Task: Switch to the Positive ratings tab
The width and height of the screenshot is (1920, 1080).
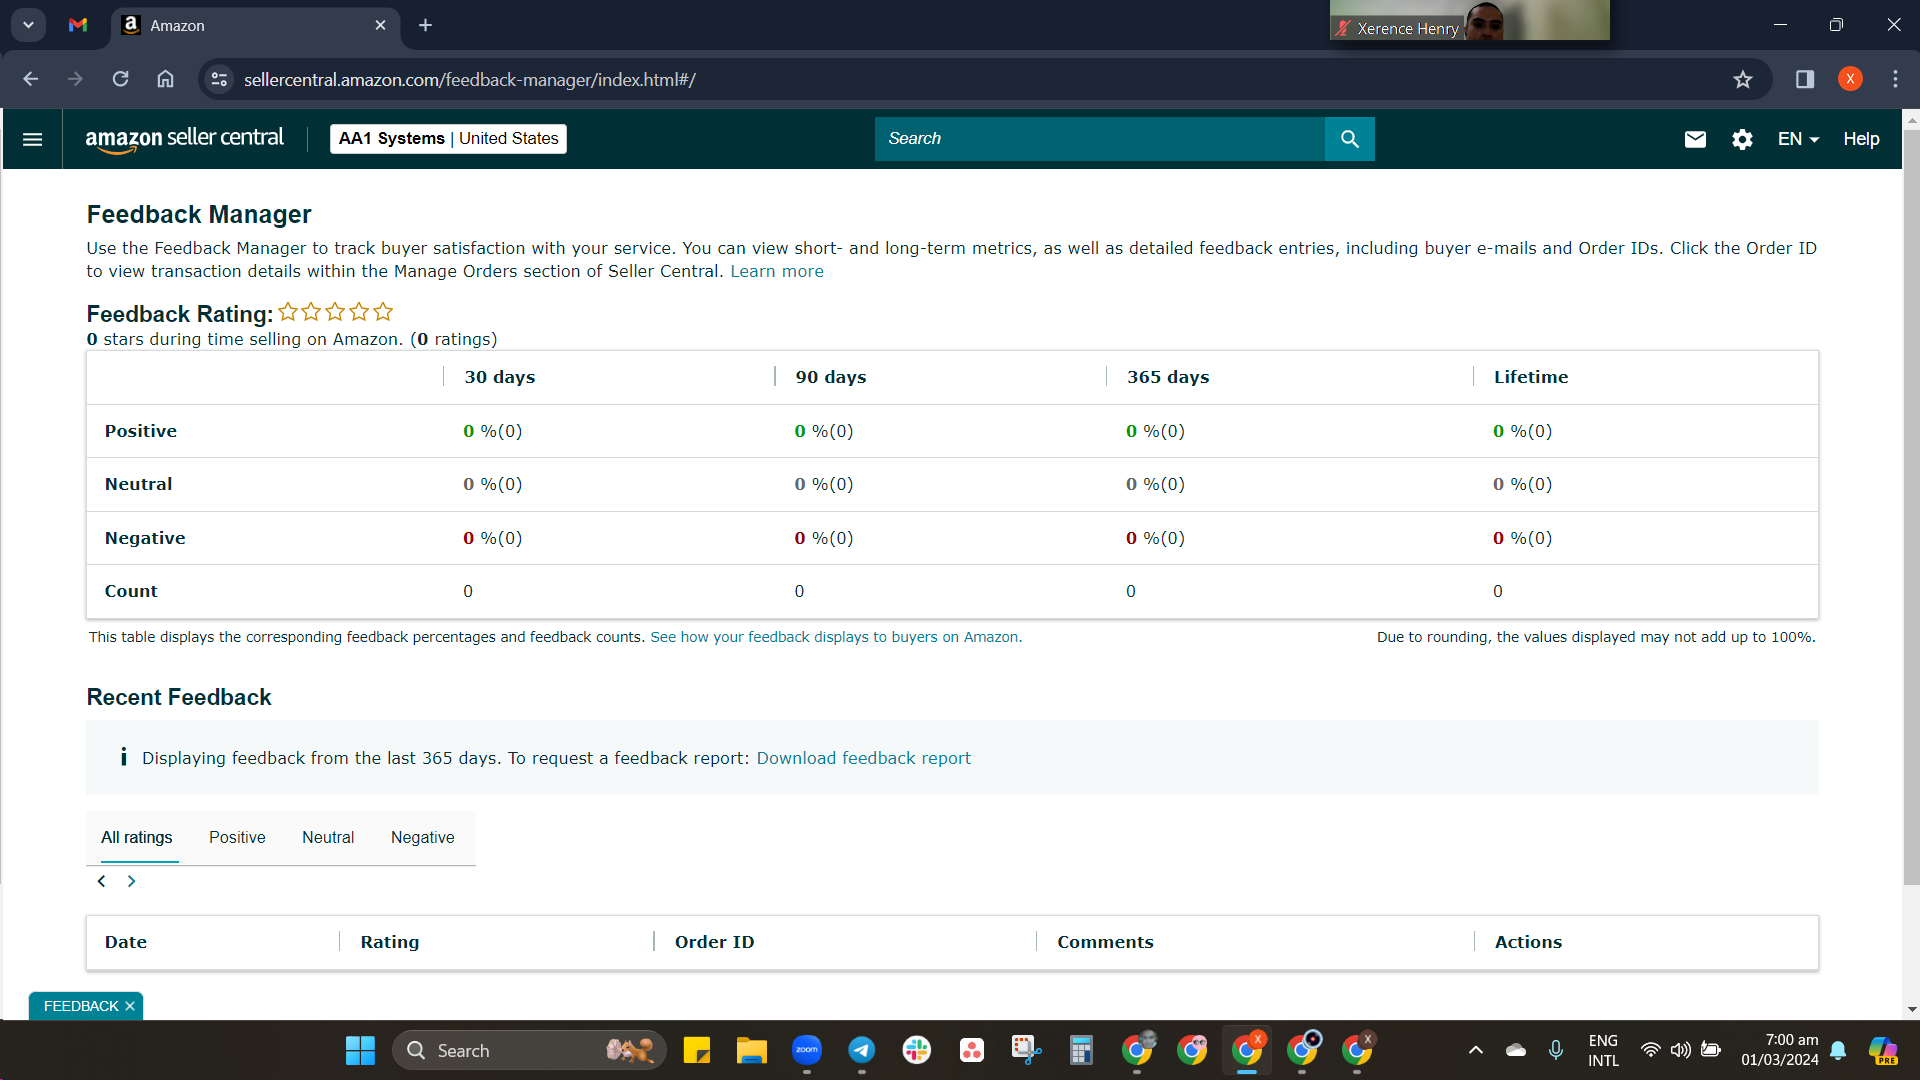Action: [237, 838]
